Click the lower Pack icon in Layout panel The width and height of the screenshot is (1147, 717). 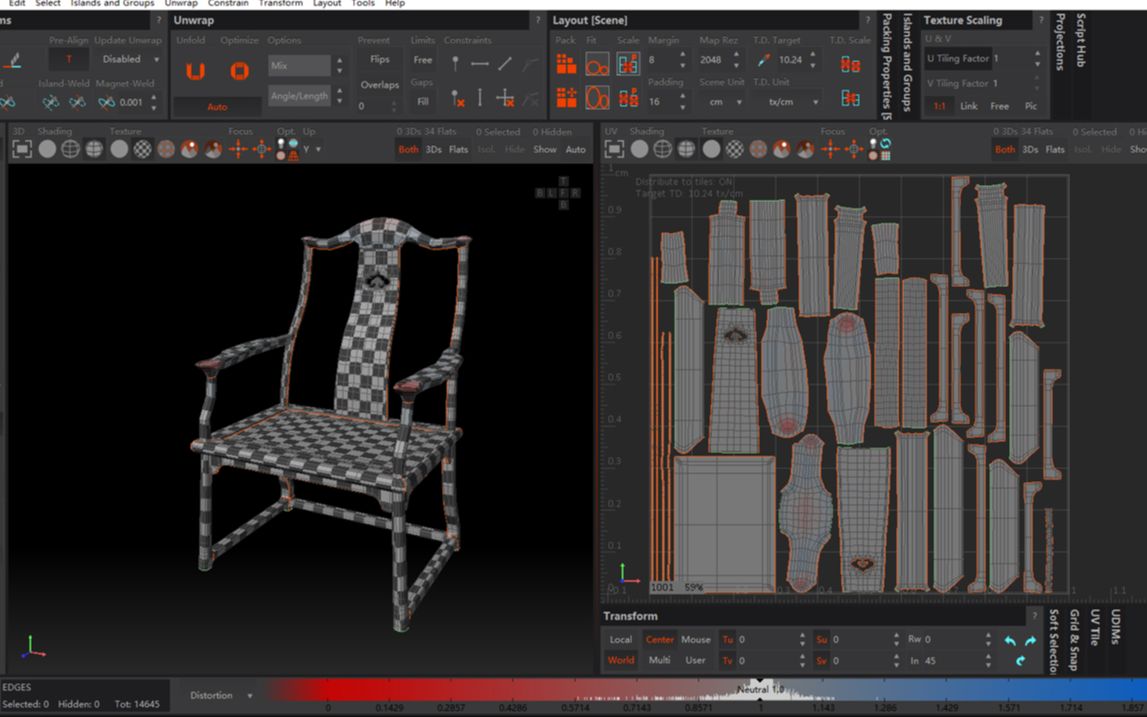coord(566,97)
